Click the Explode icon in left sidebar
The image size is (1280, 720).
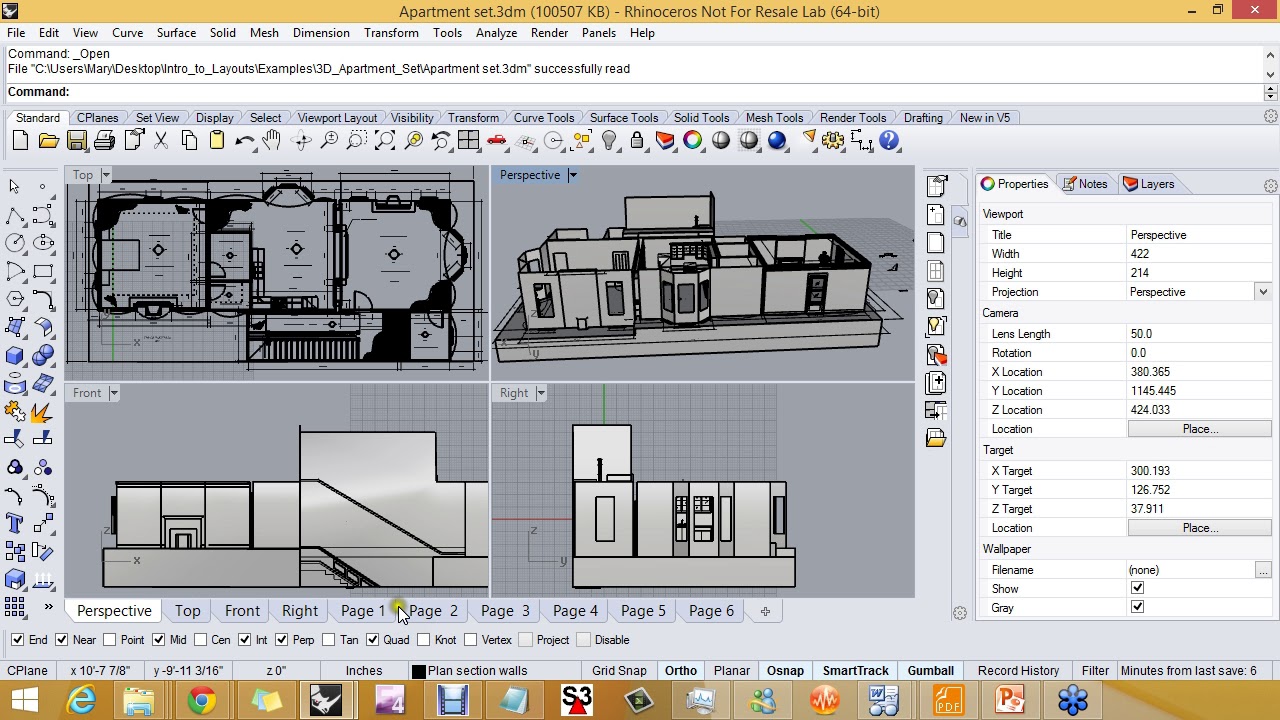pyautogui.click(x=43, y=411)
